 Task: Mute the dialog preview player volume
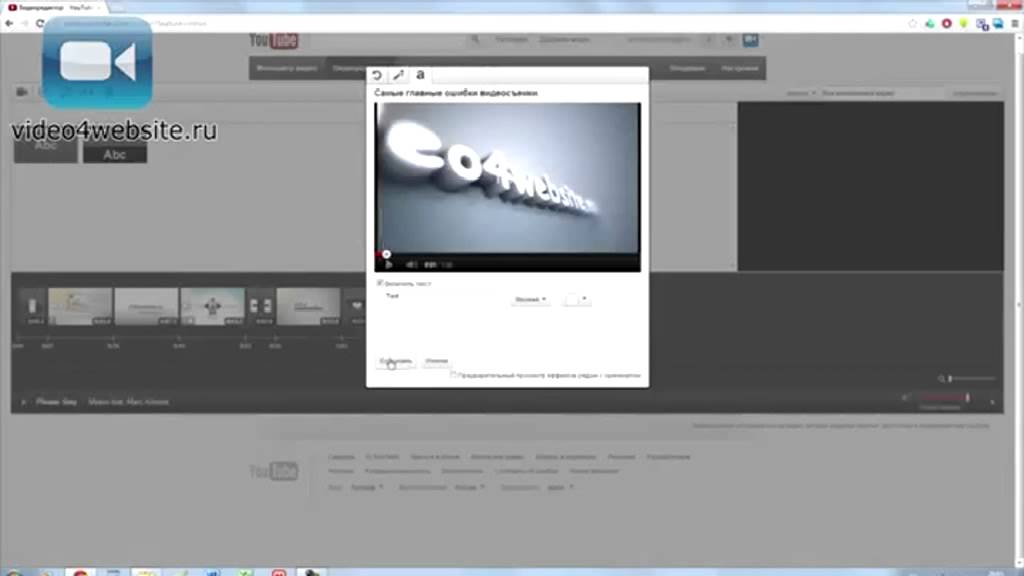411,264
